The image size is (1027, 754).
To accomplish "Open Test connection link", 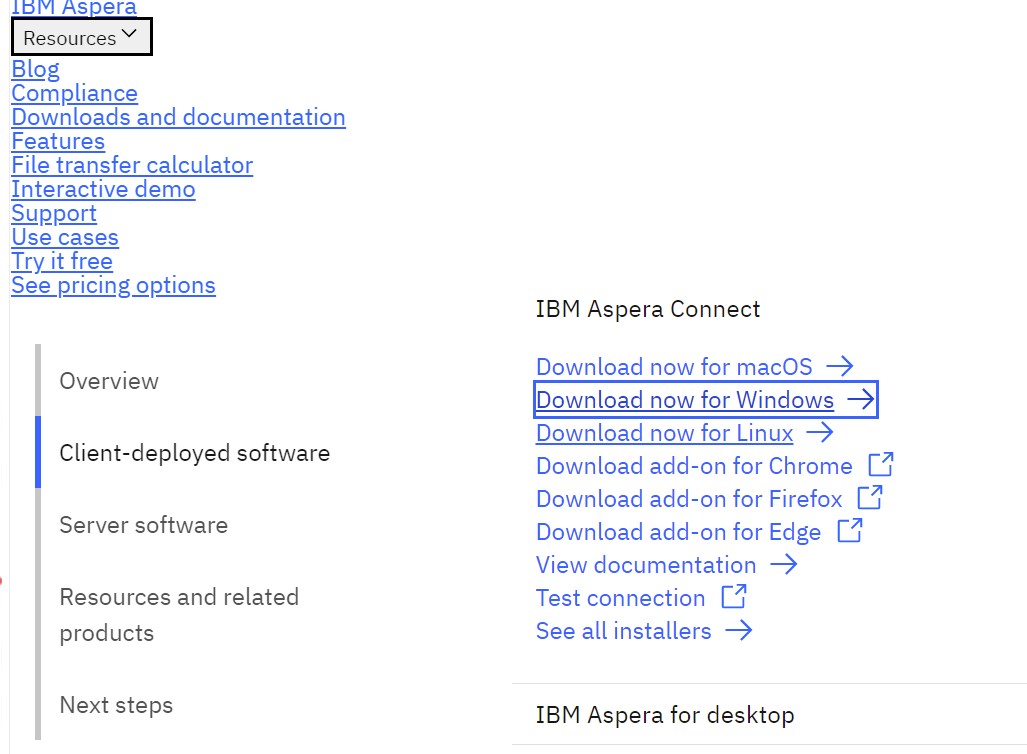I will coord(620,597).
